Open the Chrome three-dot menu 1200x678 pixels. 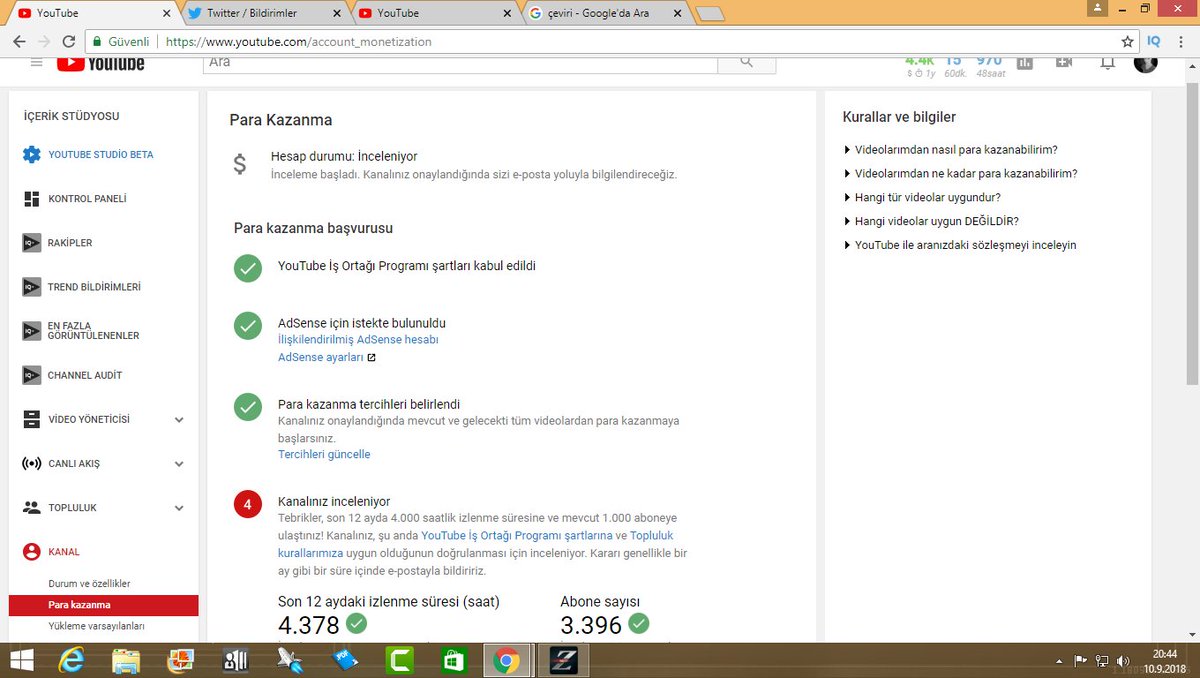1180,42
